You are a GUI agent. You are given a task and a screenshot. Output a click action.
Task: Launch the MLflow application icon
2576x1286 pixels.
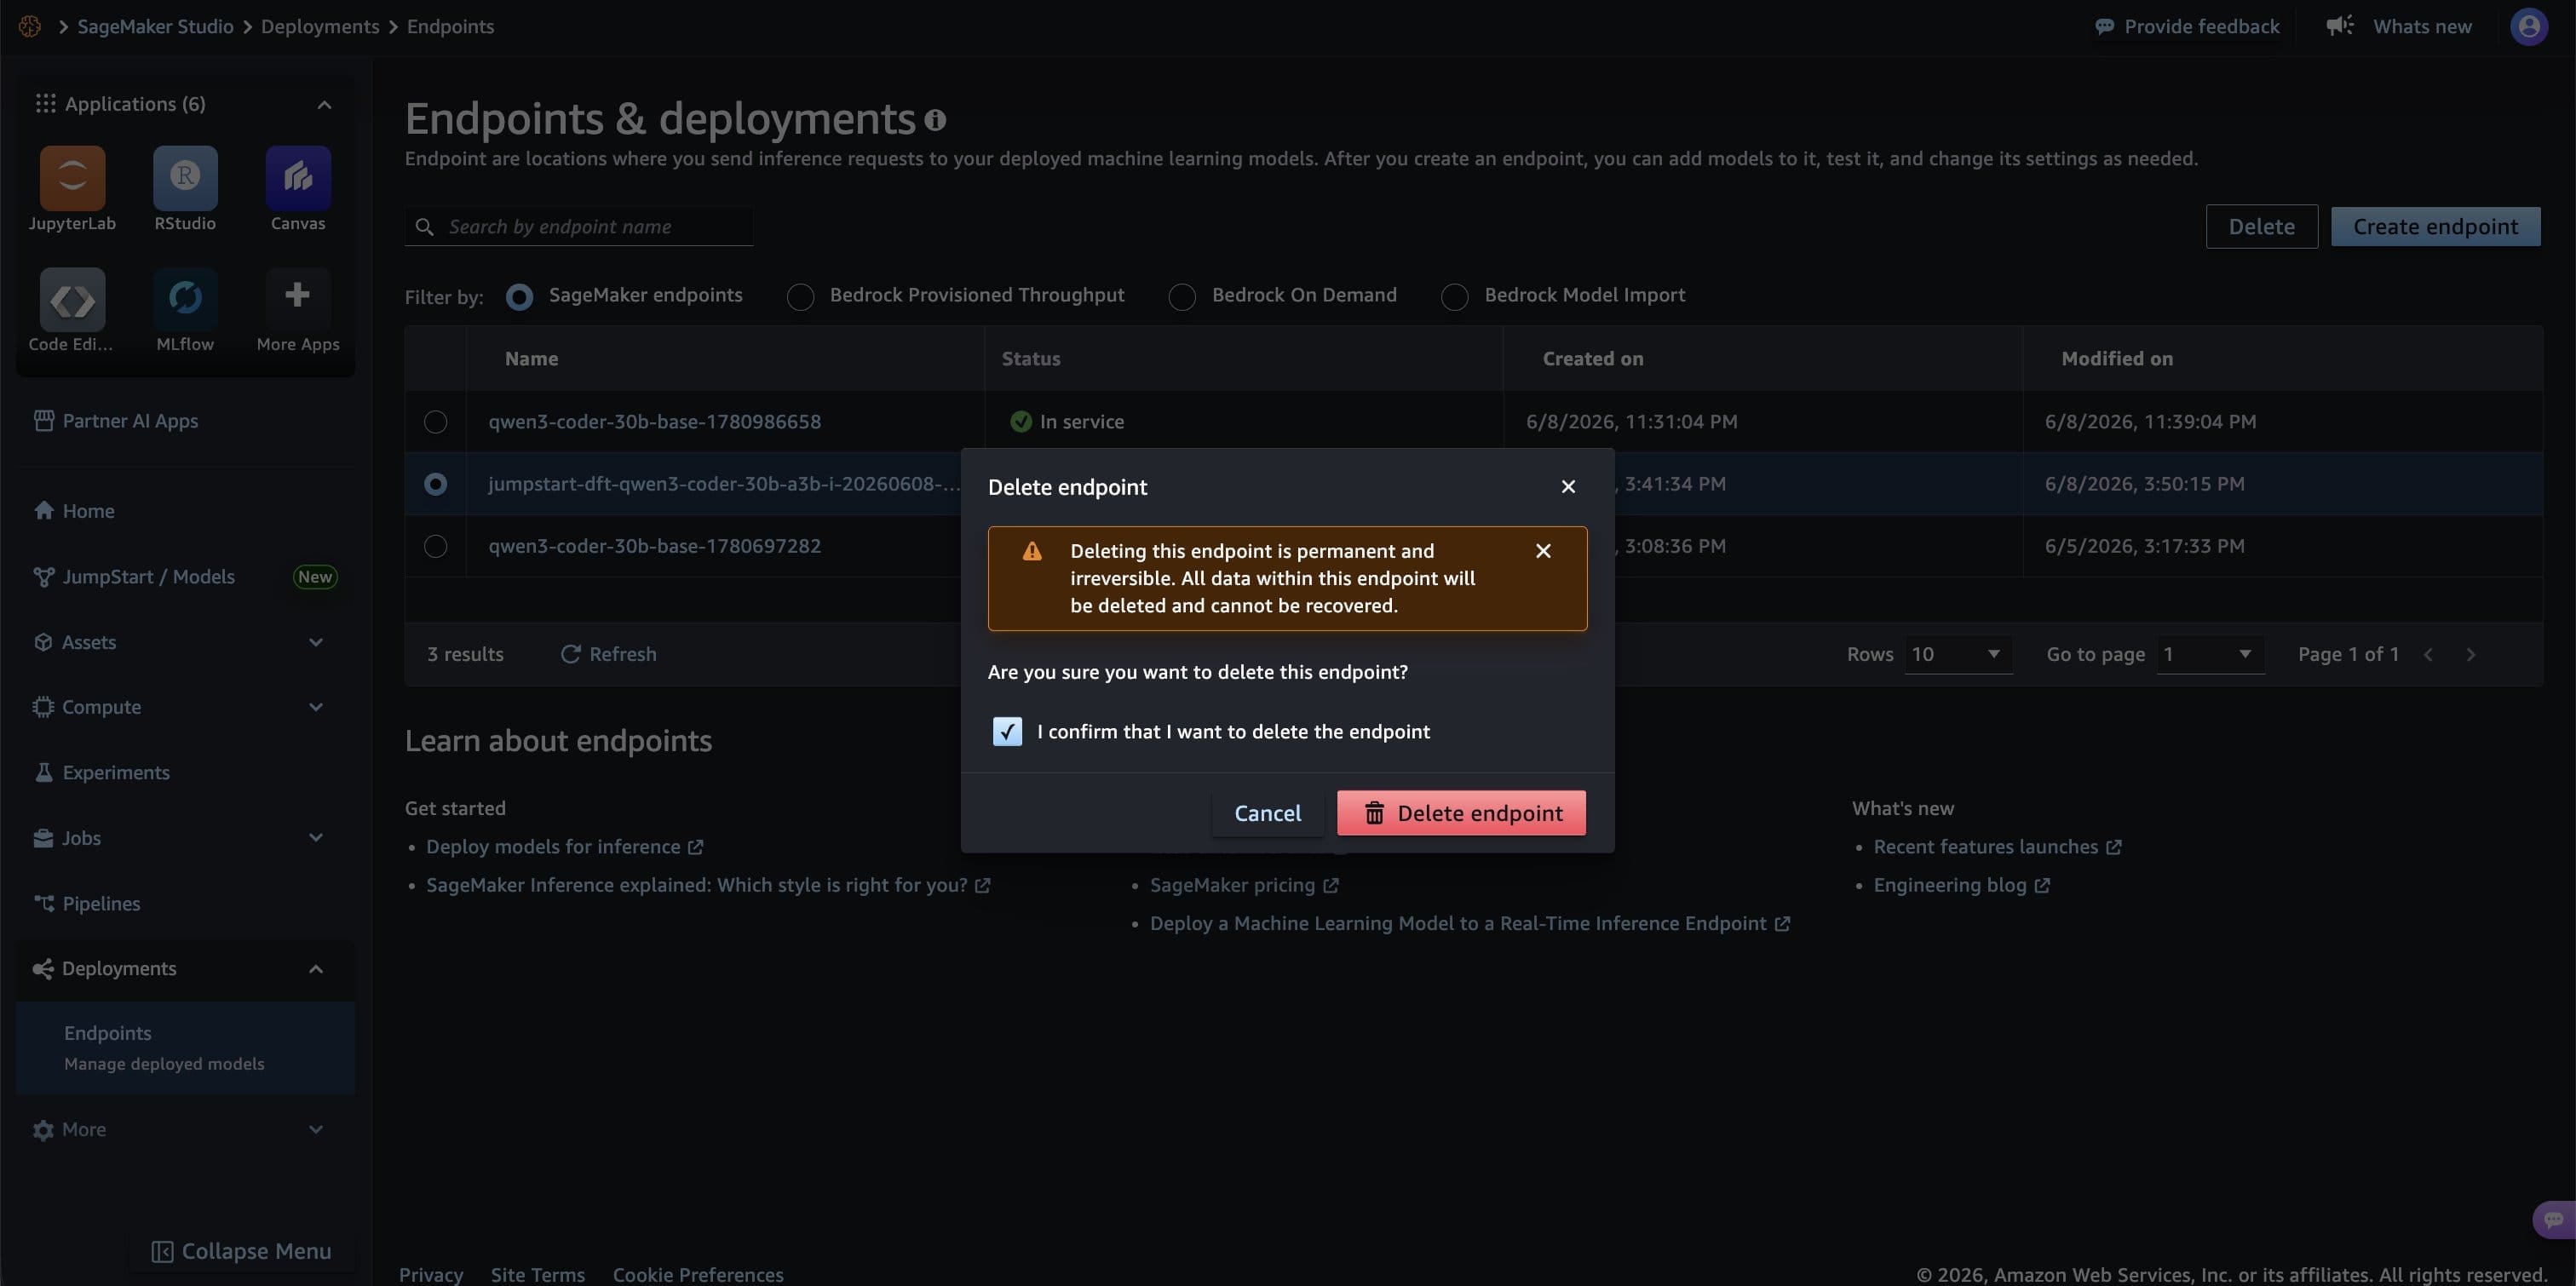click(x=185, y=298)
